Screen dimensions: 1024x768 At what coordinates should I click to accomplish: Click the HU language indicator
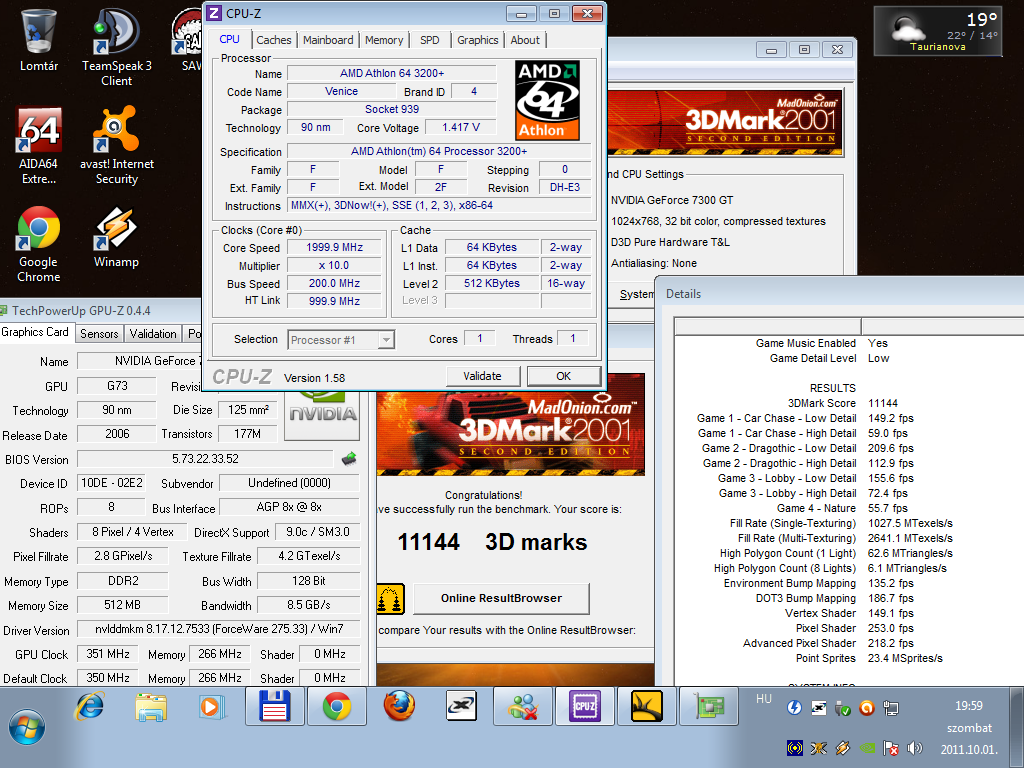[x=763, y=699]
